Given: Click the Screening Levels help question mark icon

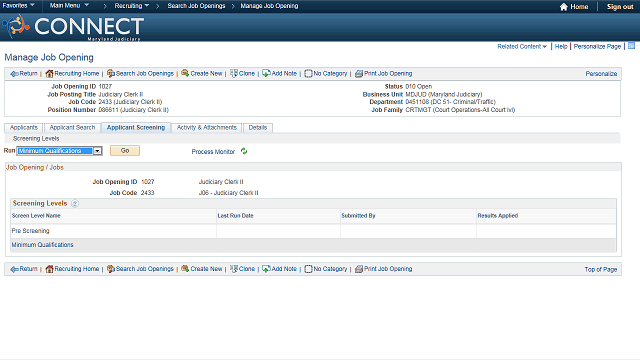Looking at the screenshot, I should pyautogui.click(x=75, y=203).
